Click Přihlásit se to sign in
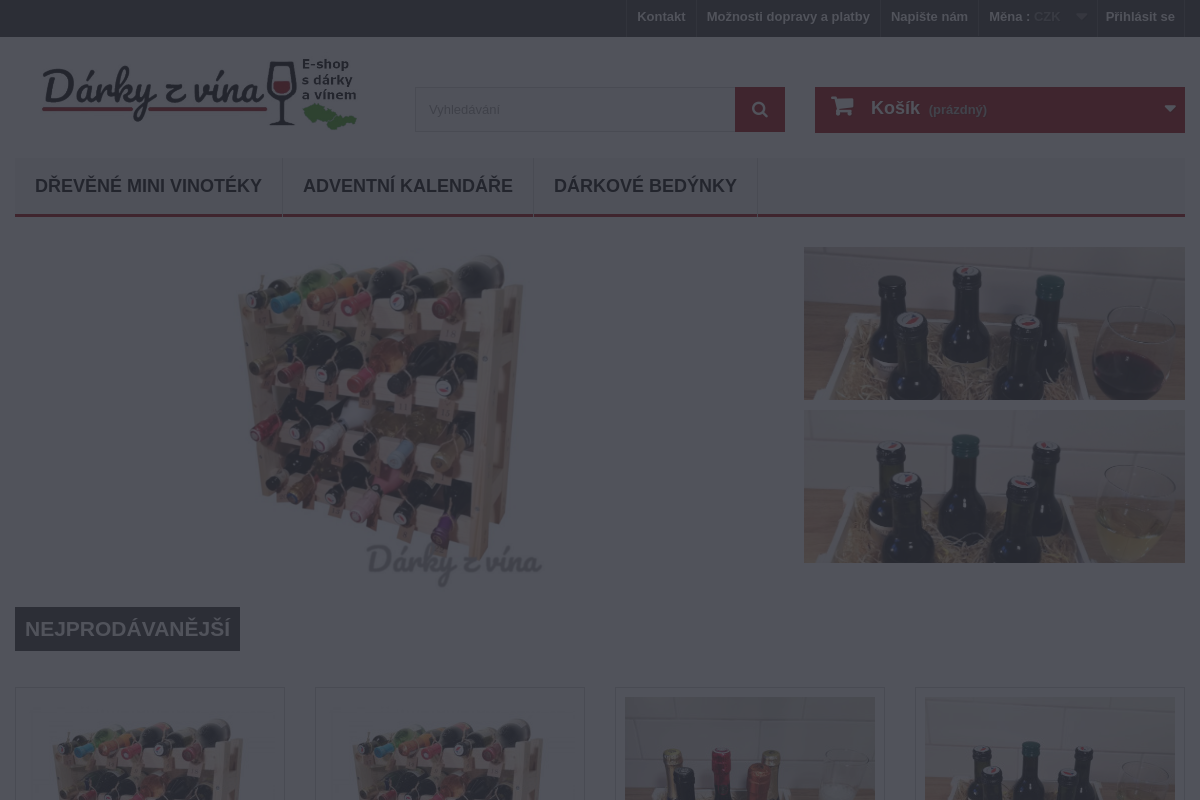Viewport: 1200px width, 800px height. (x=1140, y=17)
